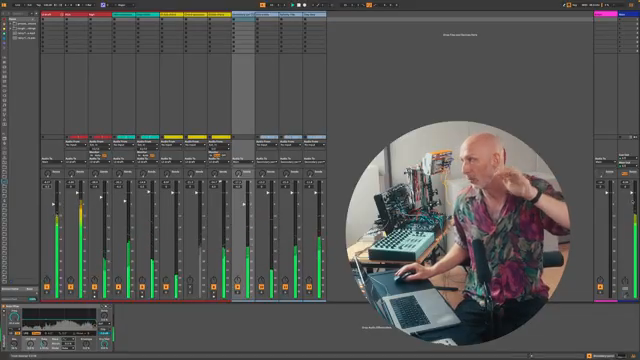Open Audio From dropdown on sixth track
Image resolution: width=640 pixels, height=360 pixels.
click(171, 145)
